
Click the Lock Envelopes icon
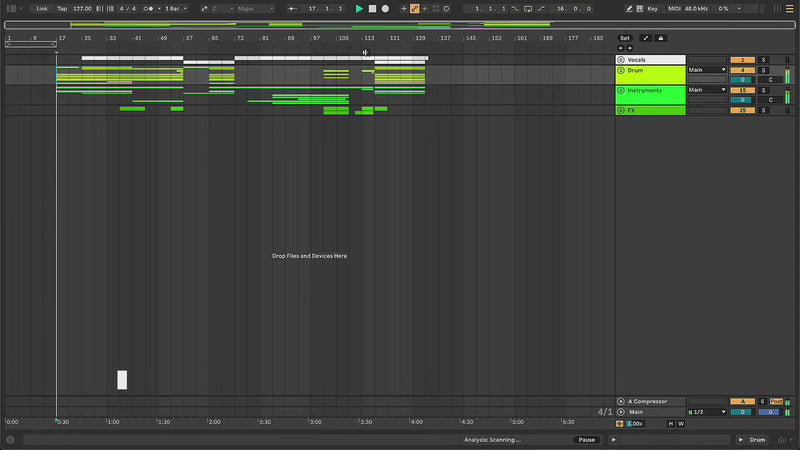[660, 38]
